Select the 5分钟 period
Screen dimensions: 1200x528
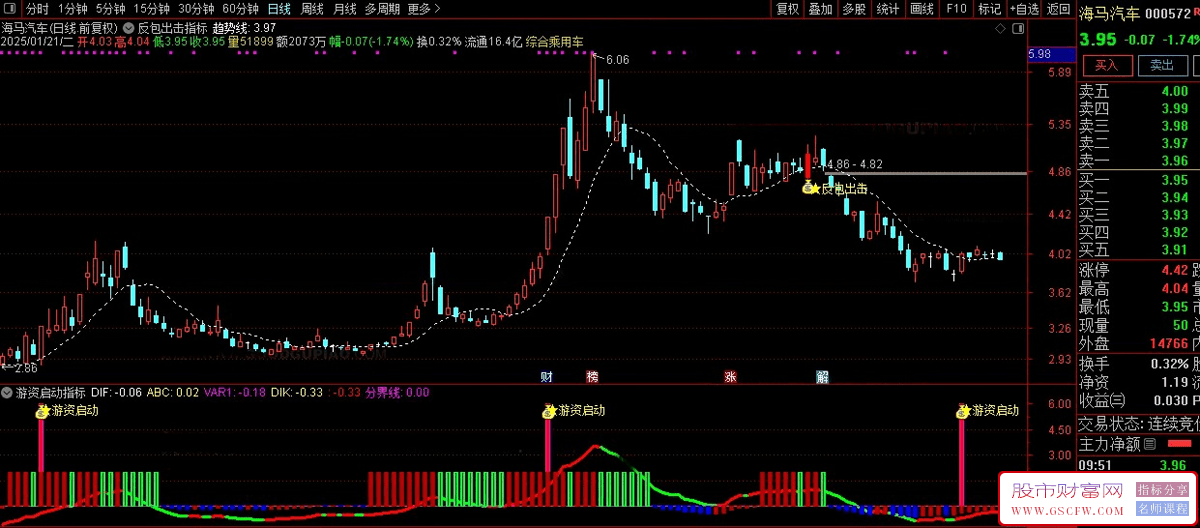pyautogui.click(x=111, y=9)
